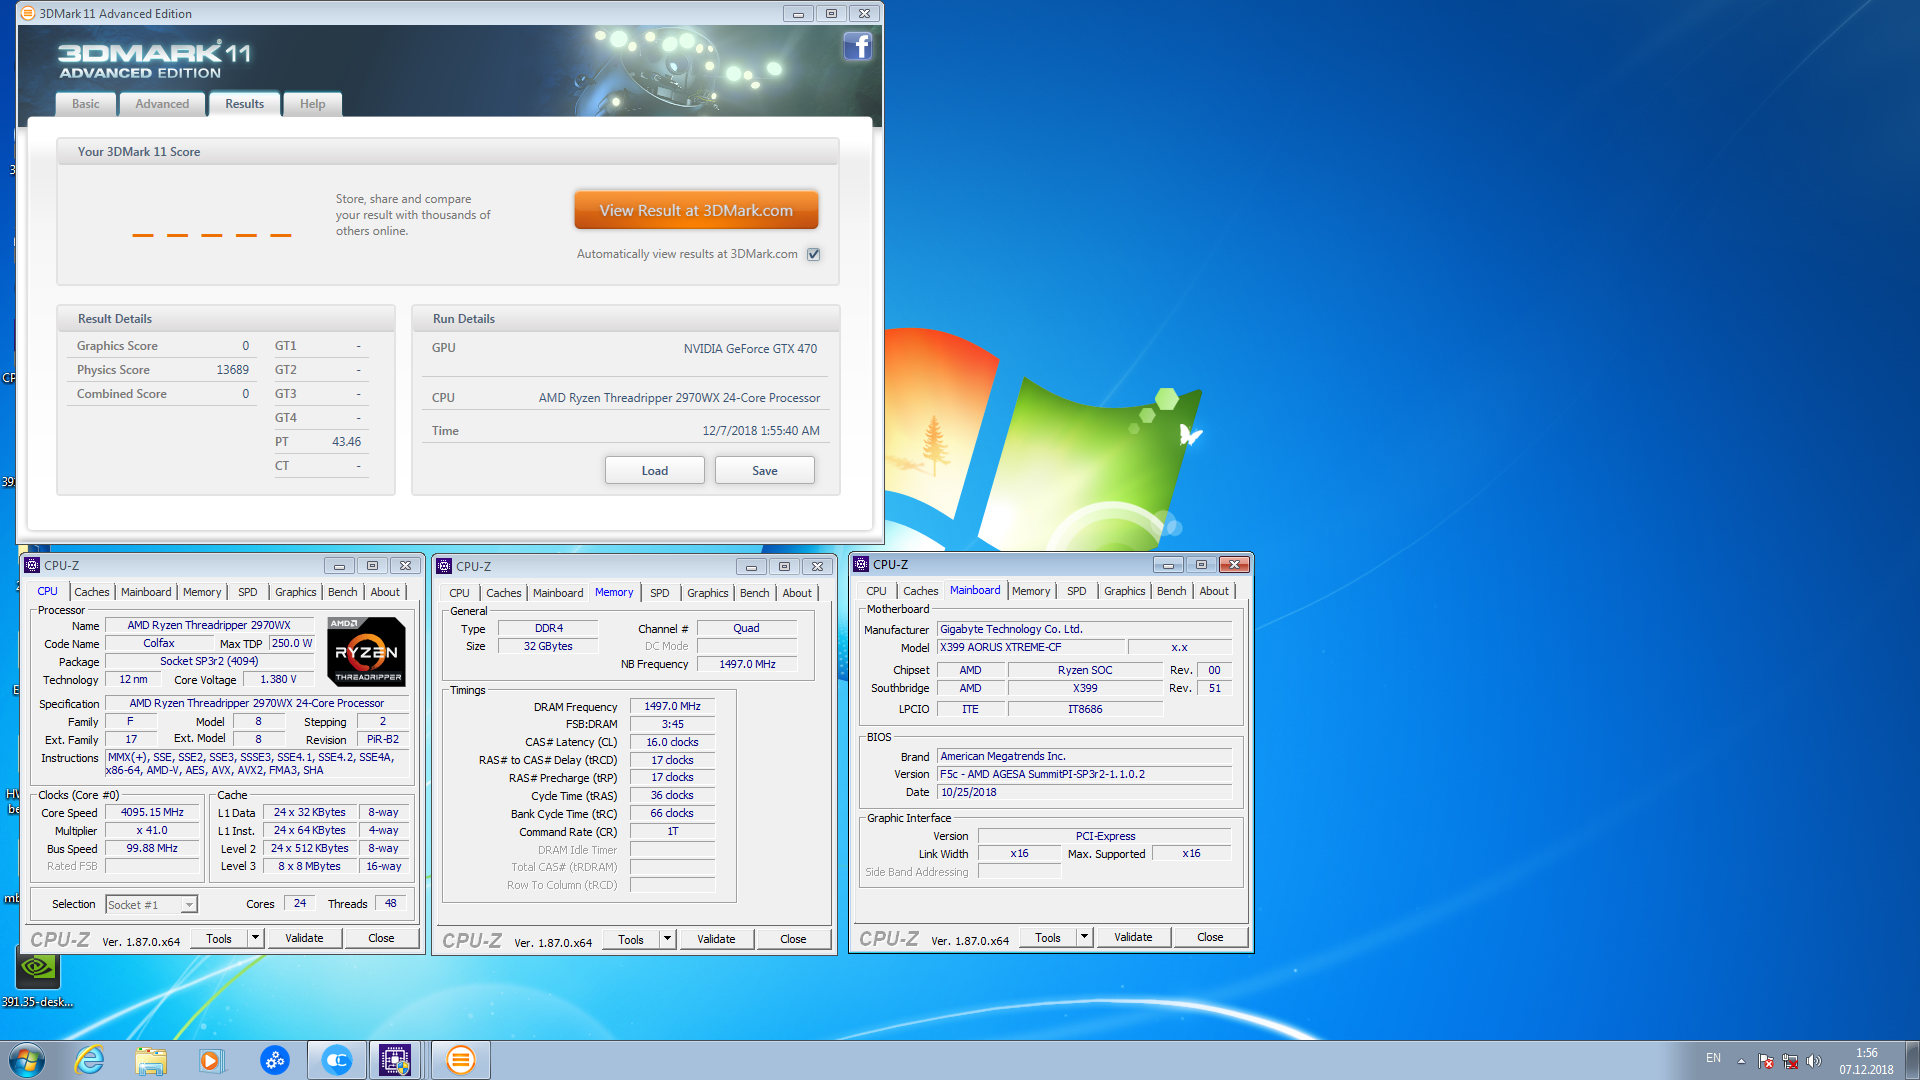Open Bench tab in left CPU-Z window
Image resolution: width=1920 pixels, height=1080 pixels.
pos(342,592)
